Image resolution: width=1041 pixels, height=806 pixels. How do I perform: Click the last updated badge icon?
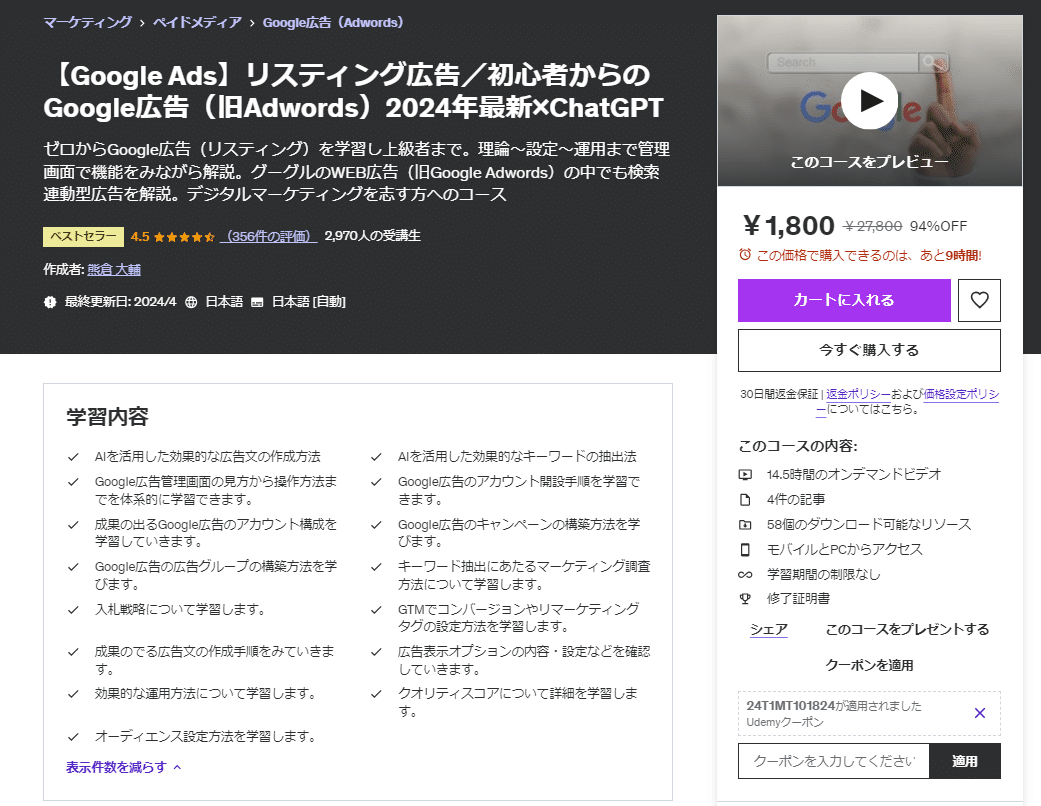click(x=50, y=302)
